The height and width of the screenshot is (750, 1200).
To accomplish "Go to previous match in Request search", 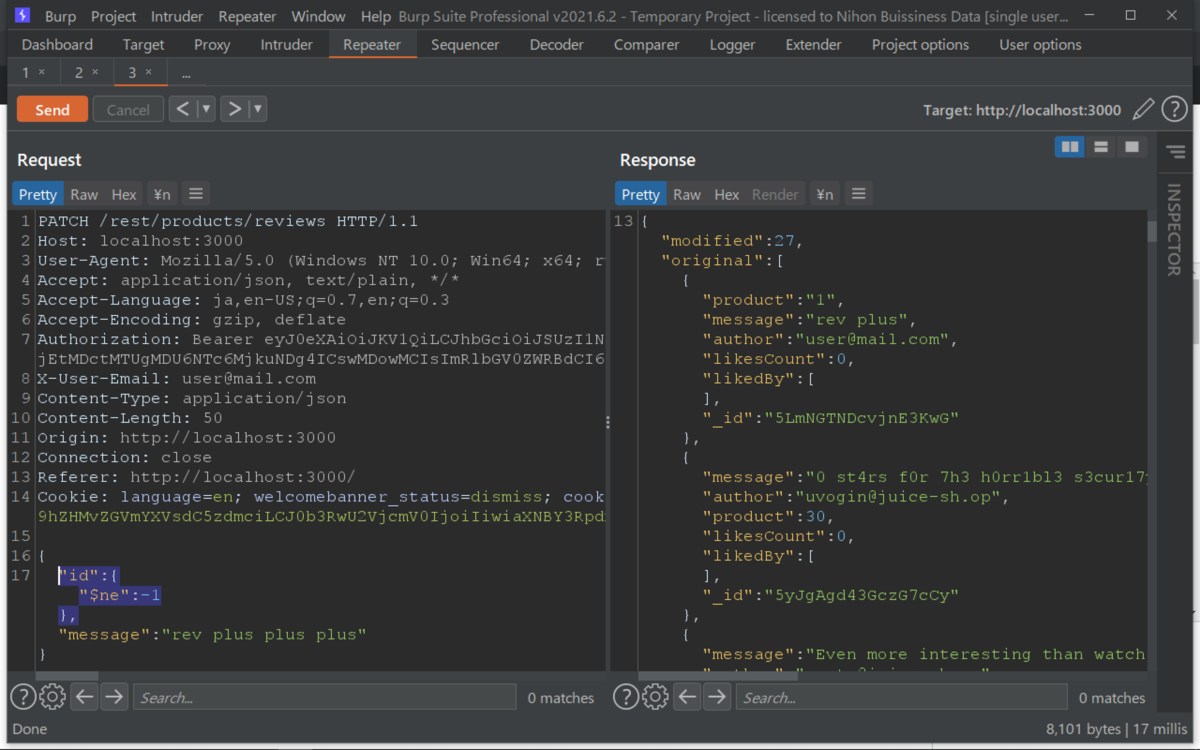I will [x=84, y=697].
